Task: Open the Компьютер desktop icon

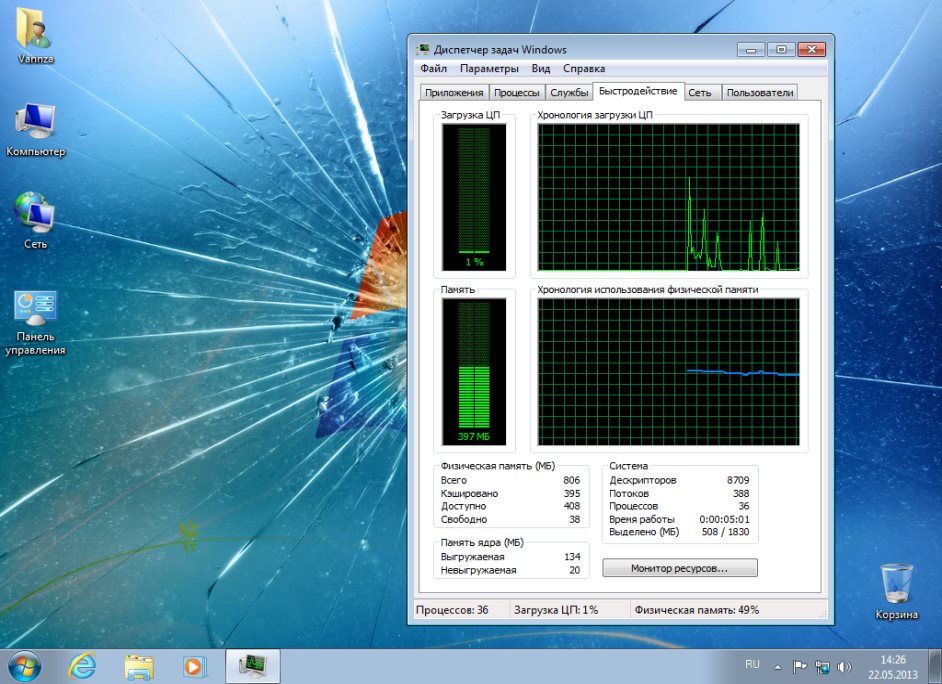Action: click(35, 128)
